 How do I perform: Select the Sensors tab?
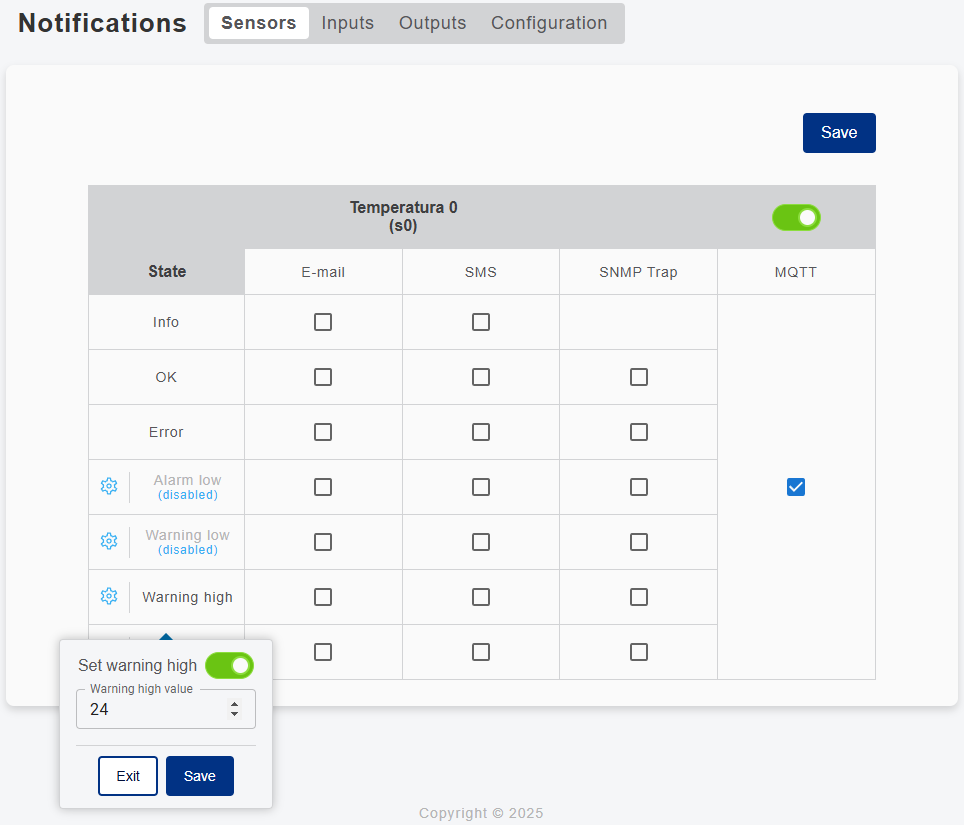click(x=259, y=23)
